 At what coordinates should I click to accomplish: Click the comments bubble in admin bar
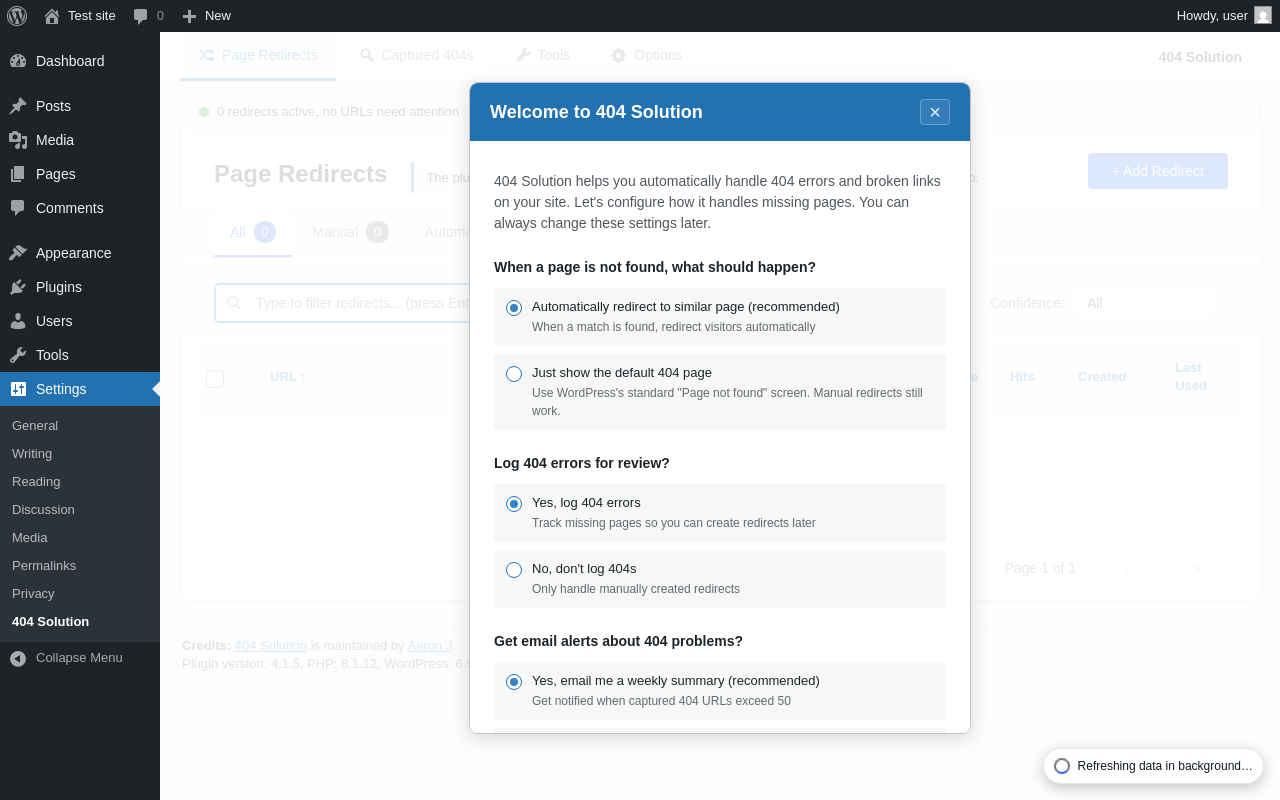(141, 16)
